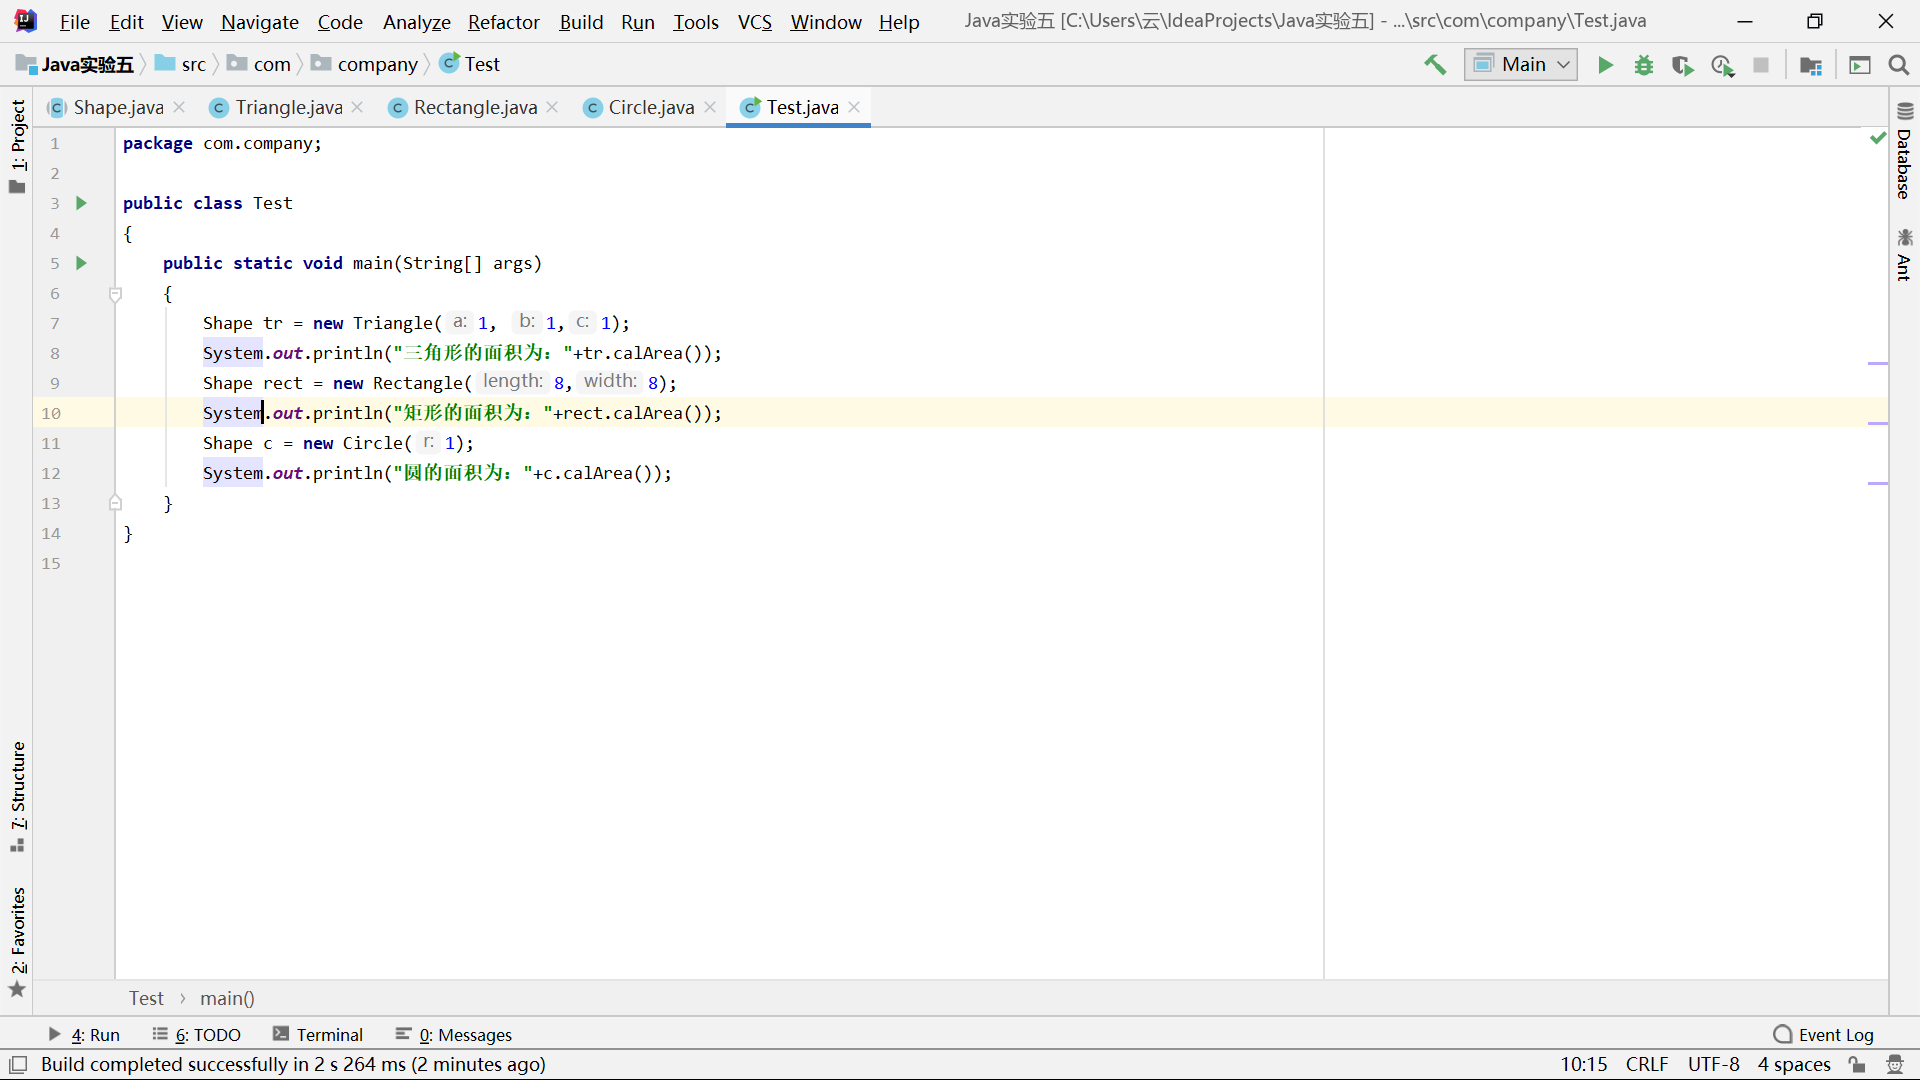This screenshot has height=1080, width=1920.
Task: Open the 0: Messages tool window
Action: [x=454, y=1035]
